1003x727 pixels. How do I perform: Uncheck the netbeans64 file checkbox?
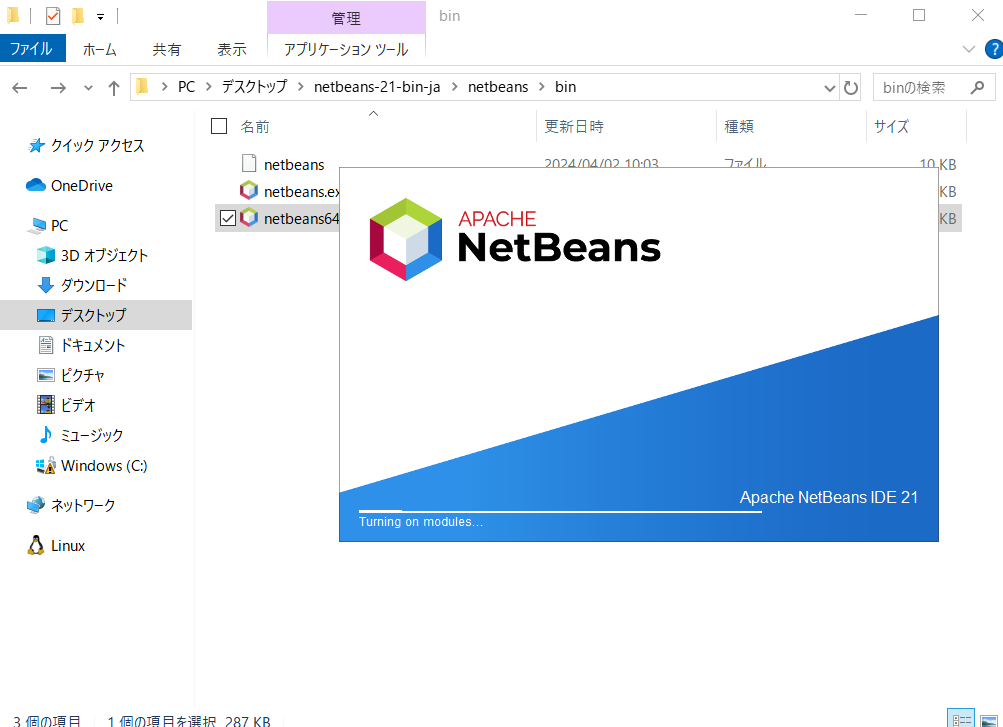pos(228,218)
